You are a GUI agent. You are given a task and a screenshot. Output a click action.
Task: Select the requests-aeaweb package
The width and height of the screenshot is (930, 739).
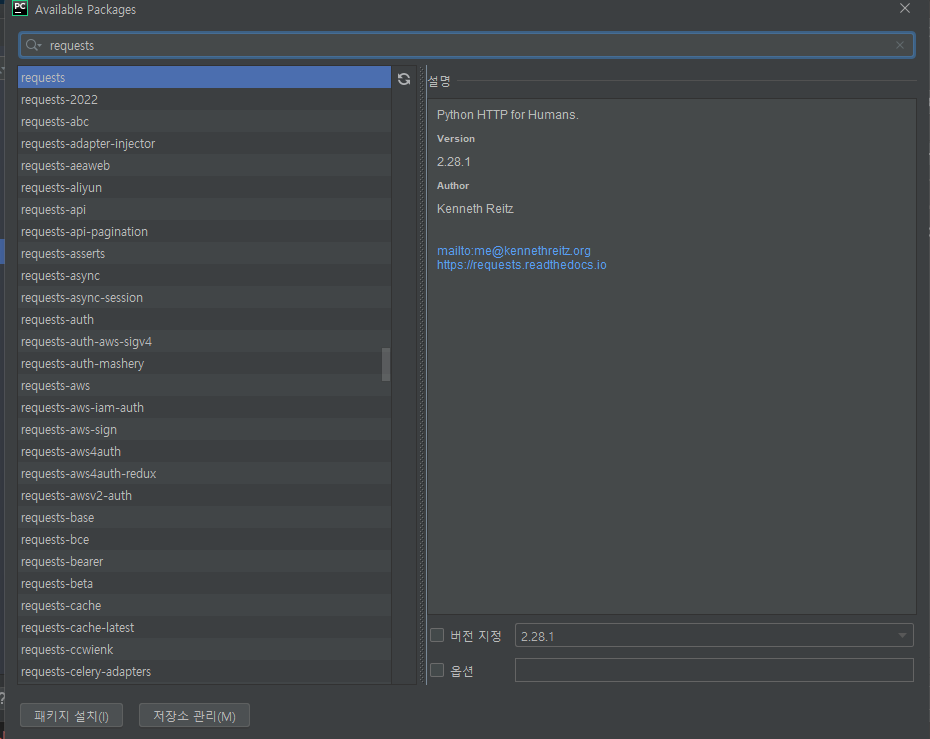click(204, 165)
